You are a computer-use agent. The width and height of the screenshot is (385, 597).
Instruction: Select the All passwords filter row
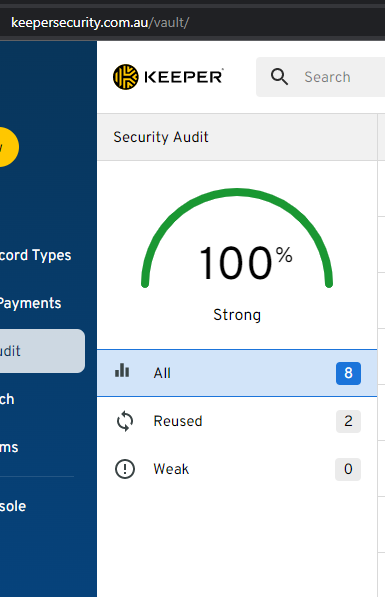pyautogui.click(x=237, y=373)
